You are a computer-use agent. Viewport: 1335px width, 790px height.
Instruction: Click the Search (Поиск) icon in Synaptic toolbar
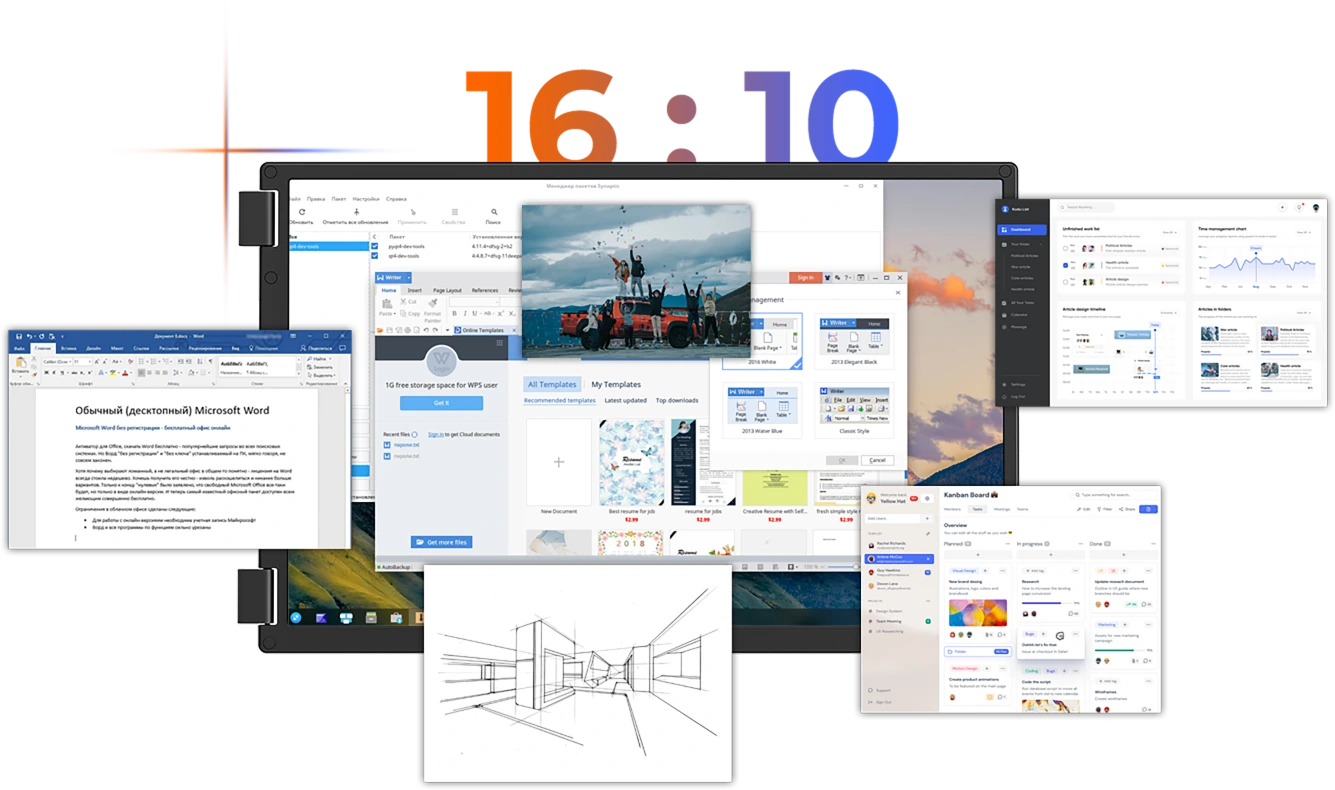[x=495, y=212]
